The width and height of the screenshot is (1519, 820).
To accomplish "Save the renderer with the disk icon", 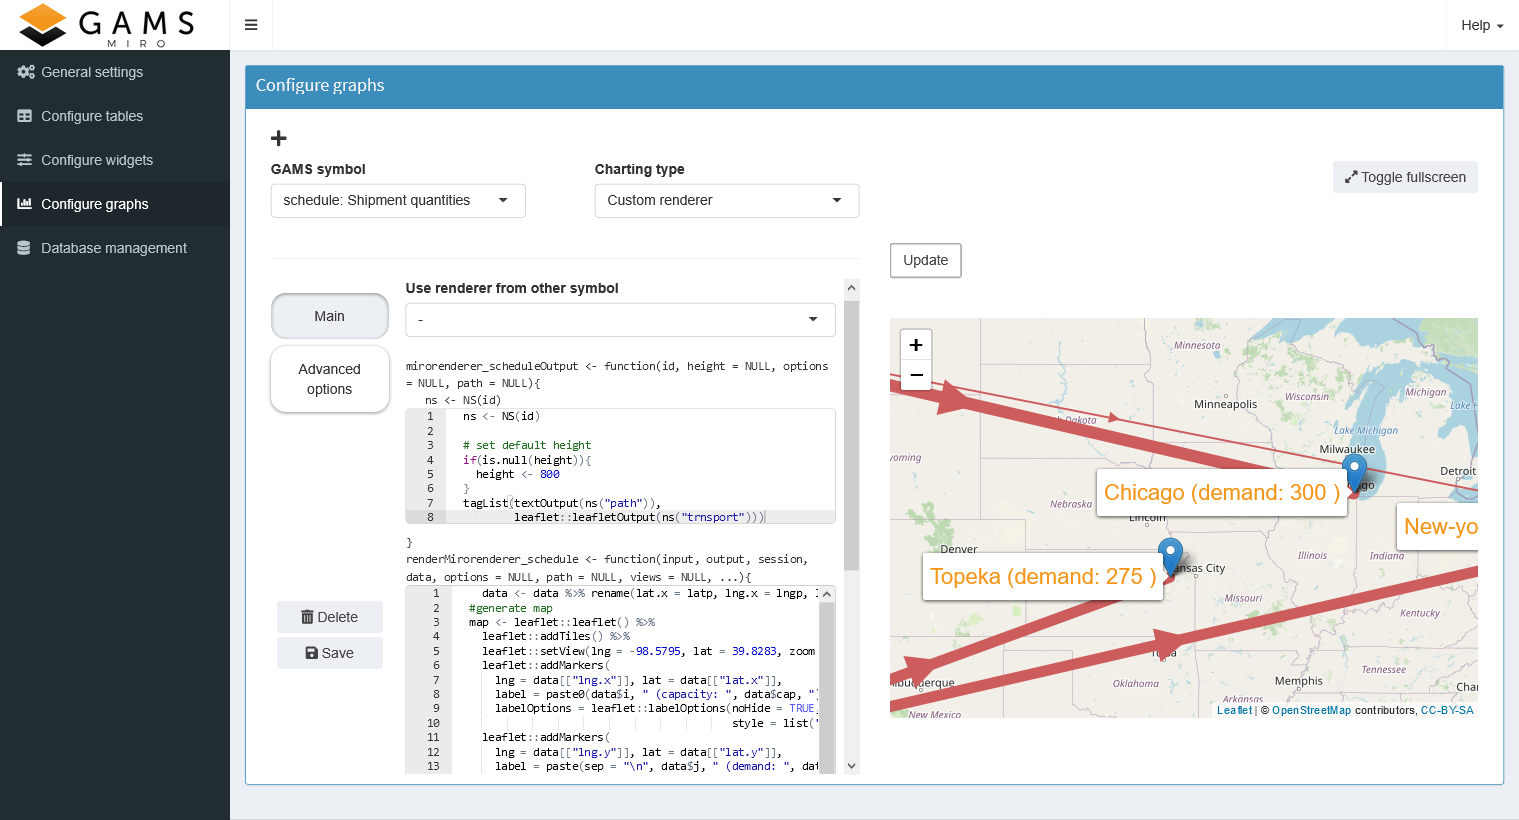I will (329, 652).
